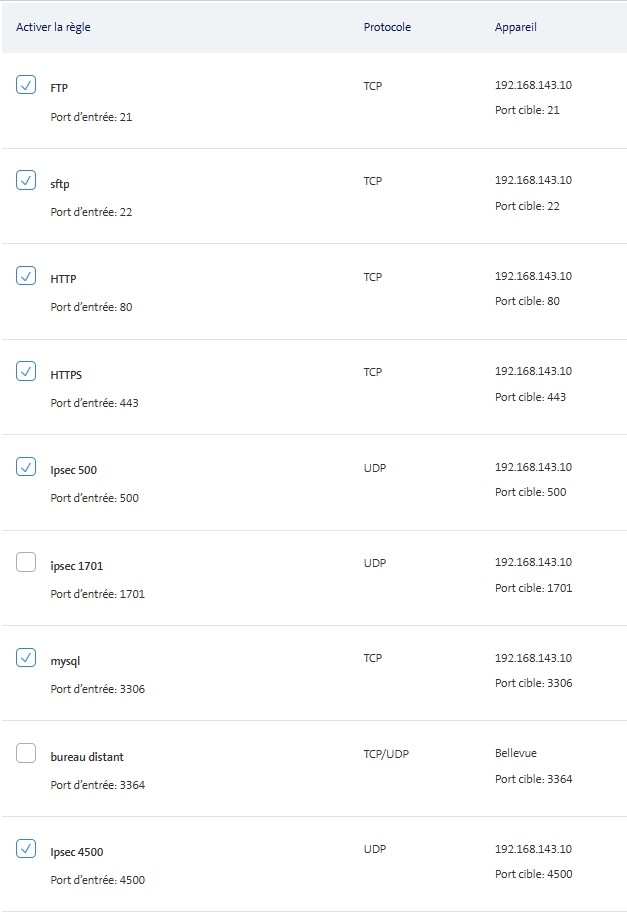Open the mysql rule entry

(x=65, y=661)
